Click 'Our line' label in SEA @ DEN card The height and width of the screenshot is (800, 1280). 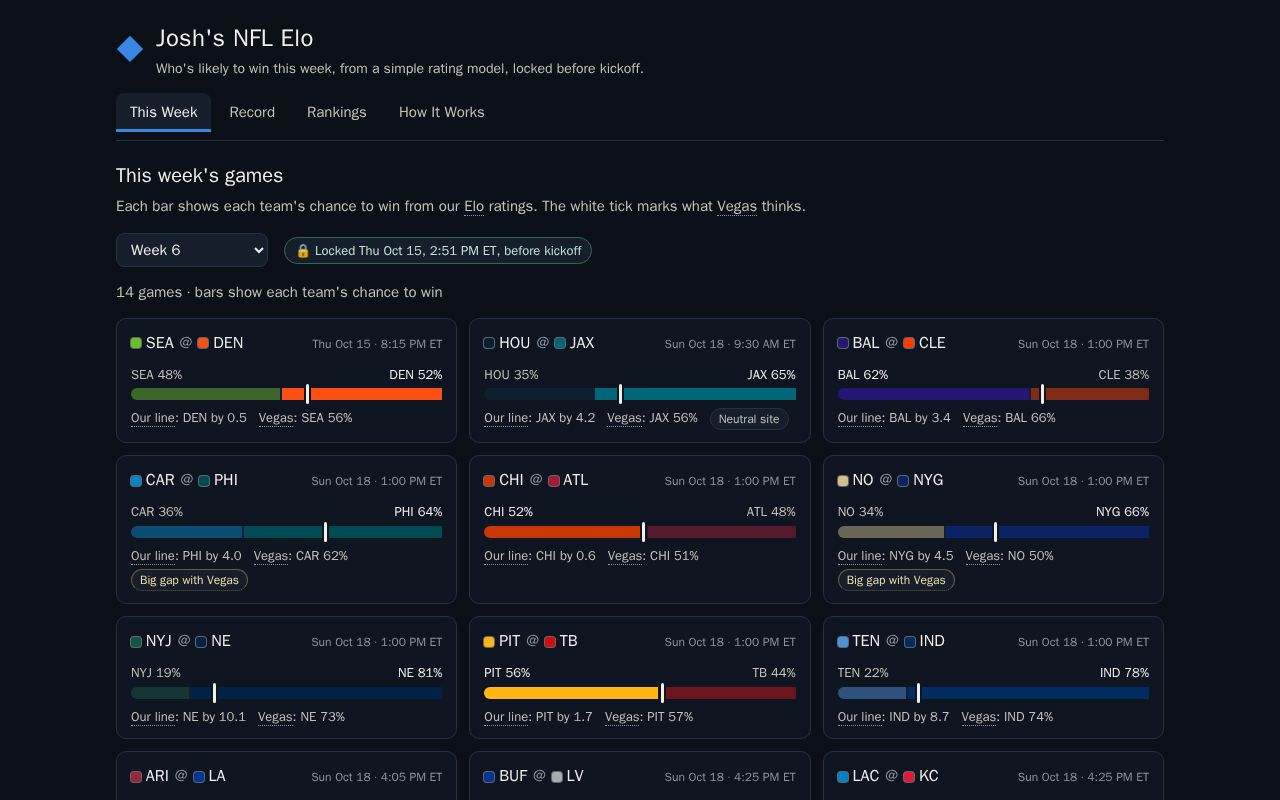coord(154,418)
